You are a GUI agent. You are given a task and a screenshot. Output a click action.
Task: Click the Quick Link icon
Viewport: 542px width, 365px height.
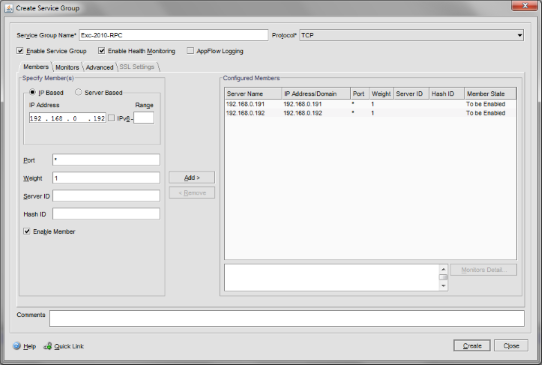48,346
